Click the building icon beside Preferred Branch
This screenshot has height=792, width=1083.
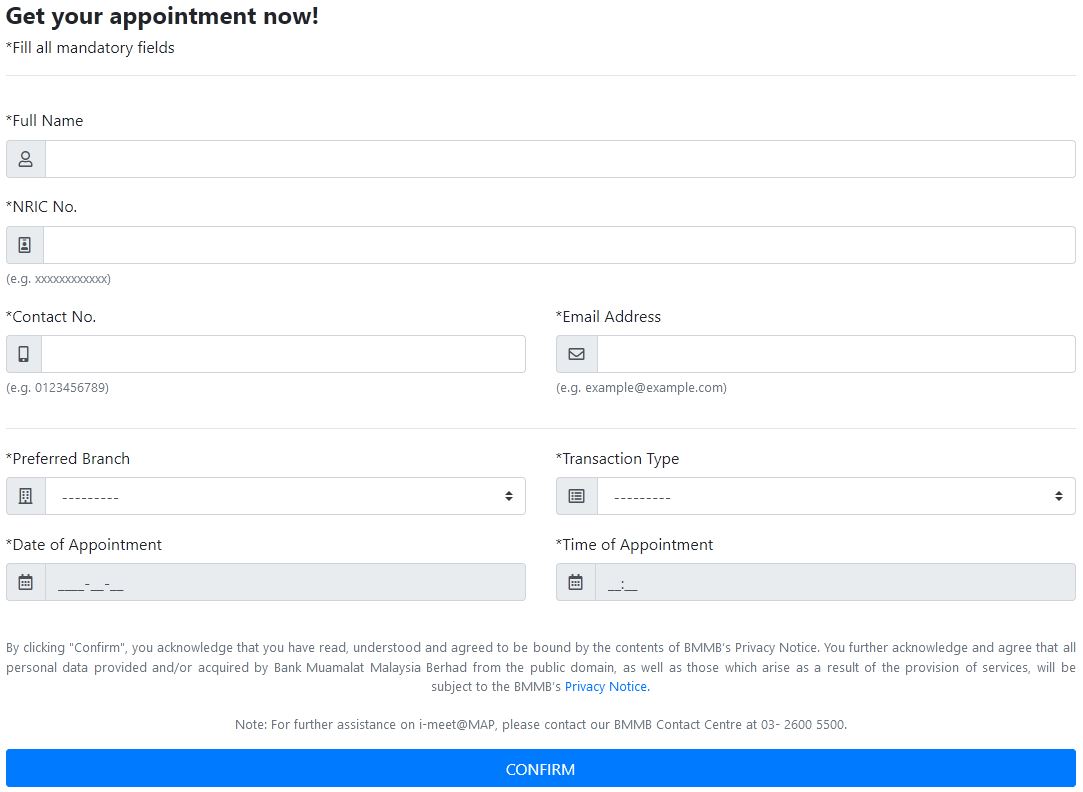26,496
